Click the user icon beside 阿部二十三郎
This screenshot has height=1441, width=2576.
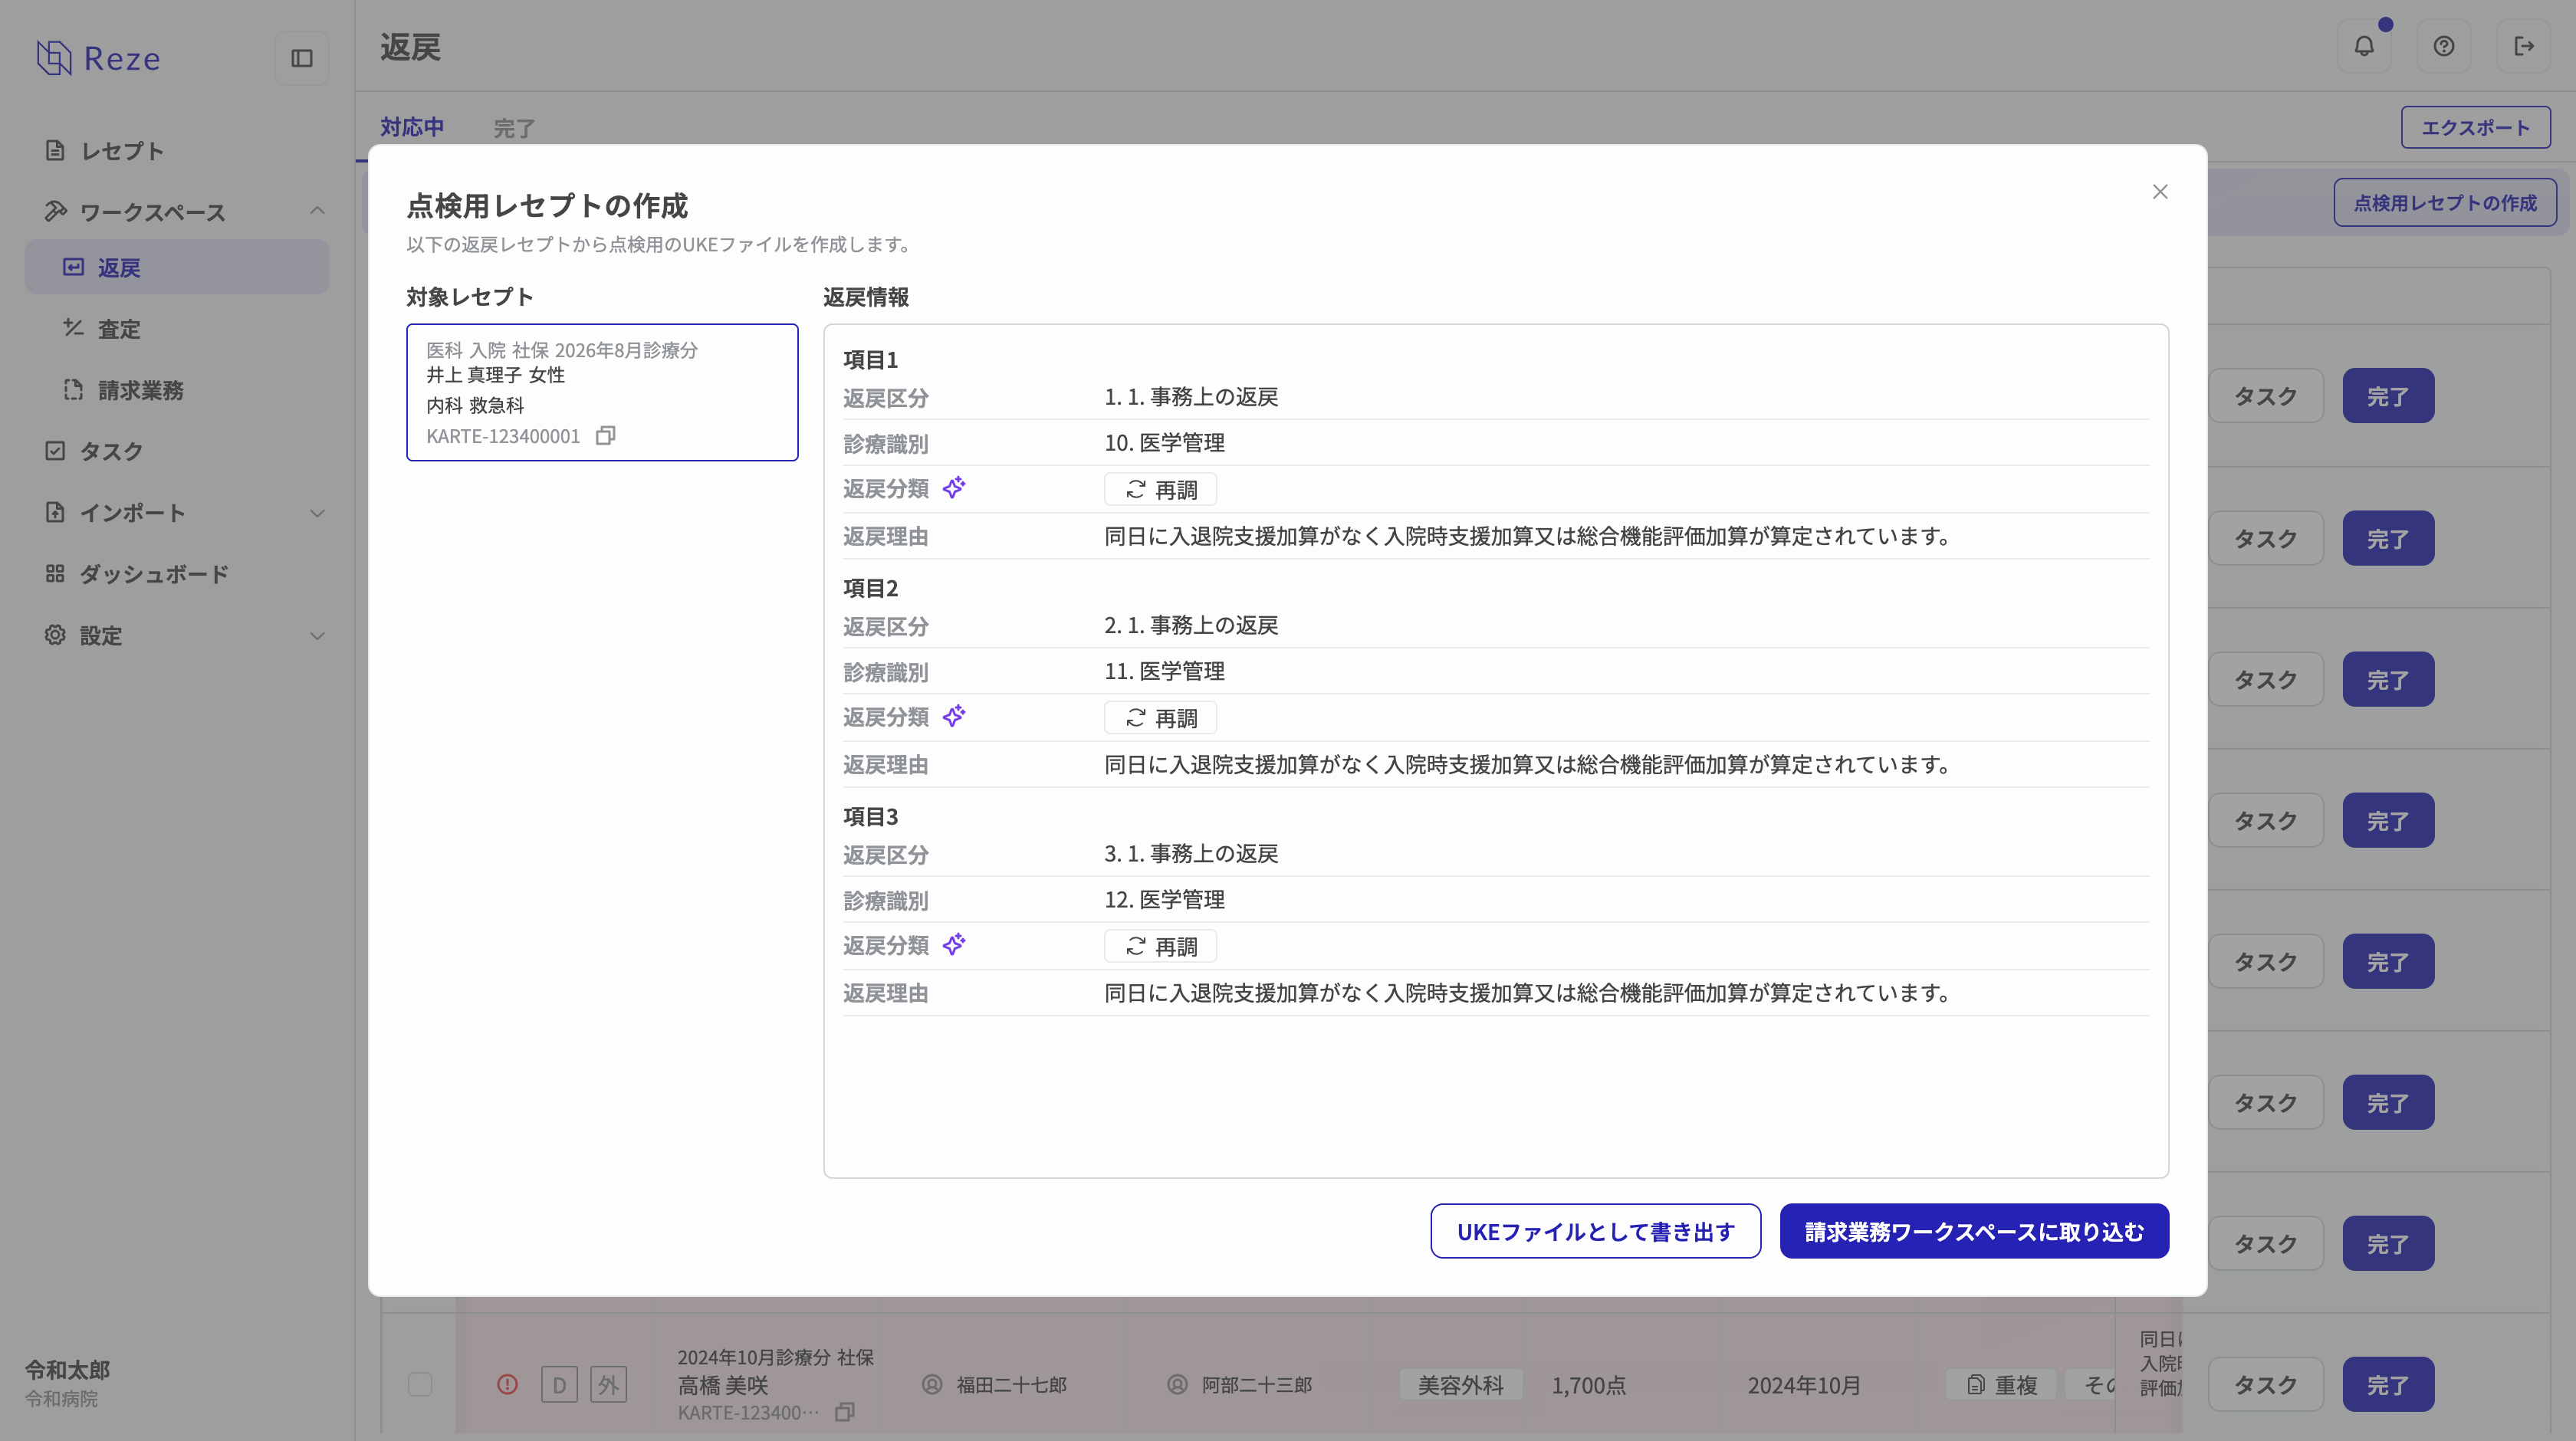click(1177, 1384)
